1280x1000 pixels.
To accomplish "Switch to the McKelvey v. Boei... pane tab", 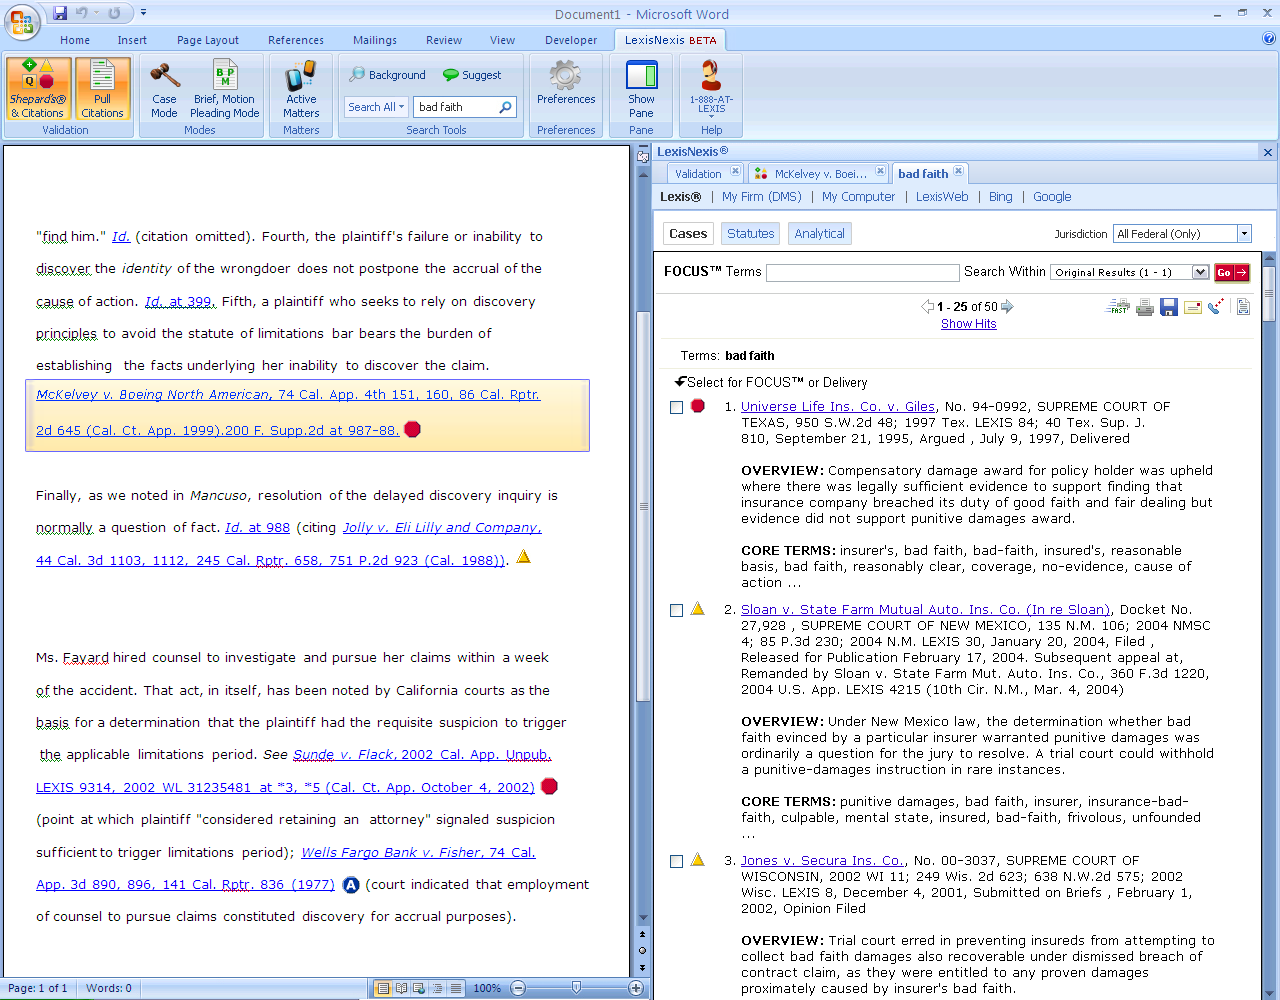I will click(820, 174).
